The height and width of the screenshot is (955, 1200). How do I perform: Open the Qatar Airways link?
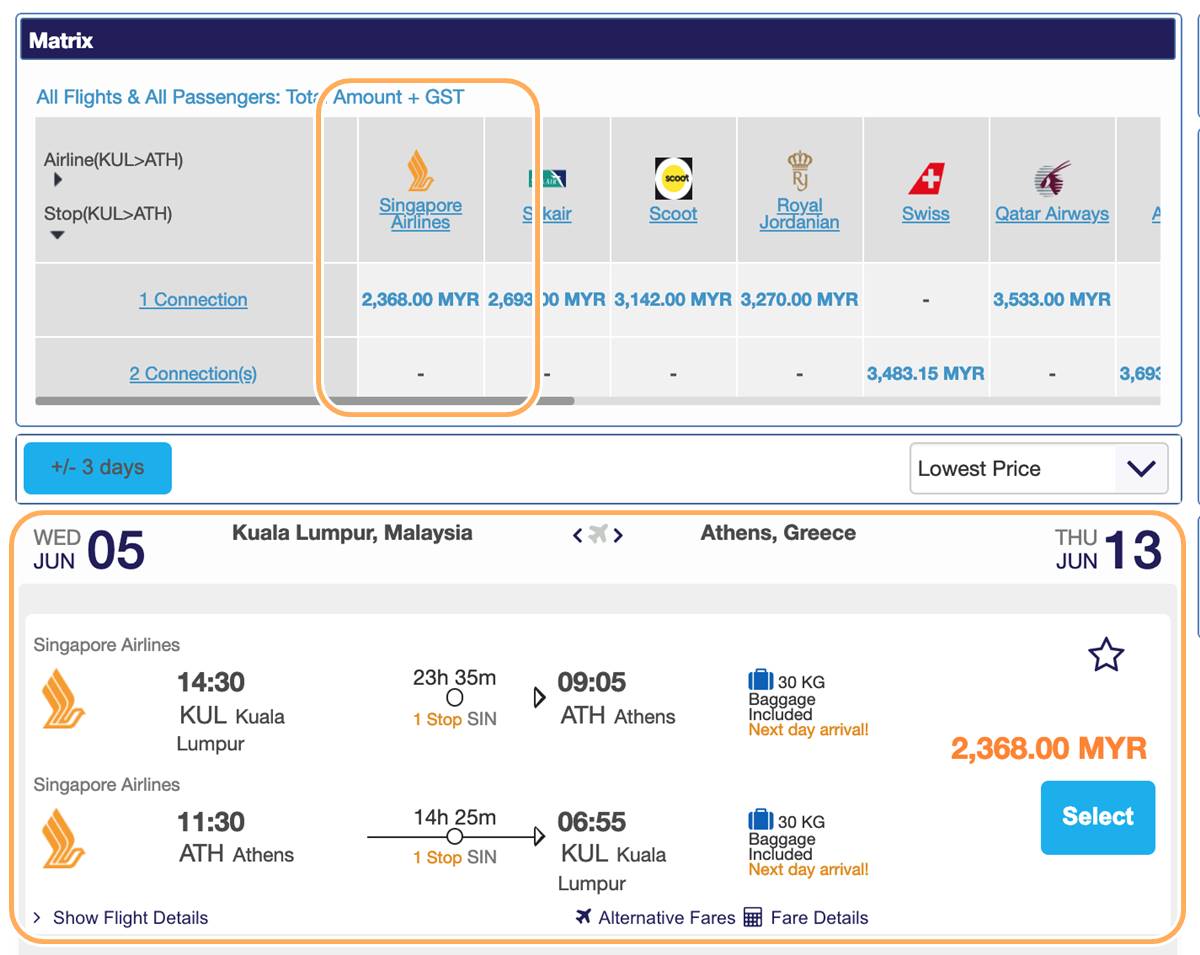click(1052, 213)
